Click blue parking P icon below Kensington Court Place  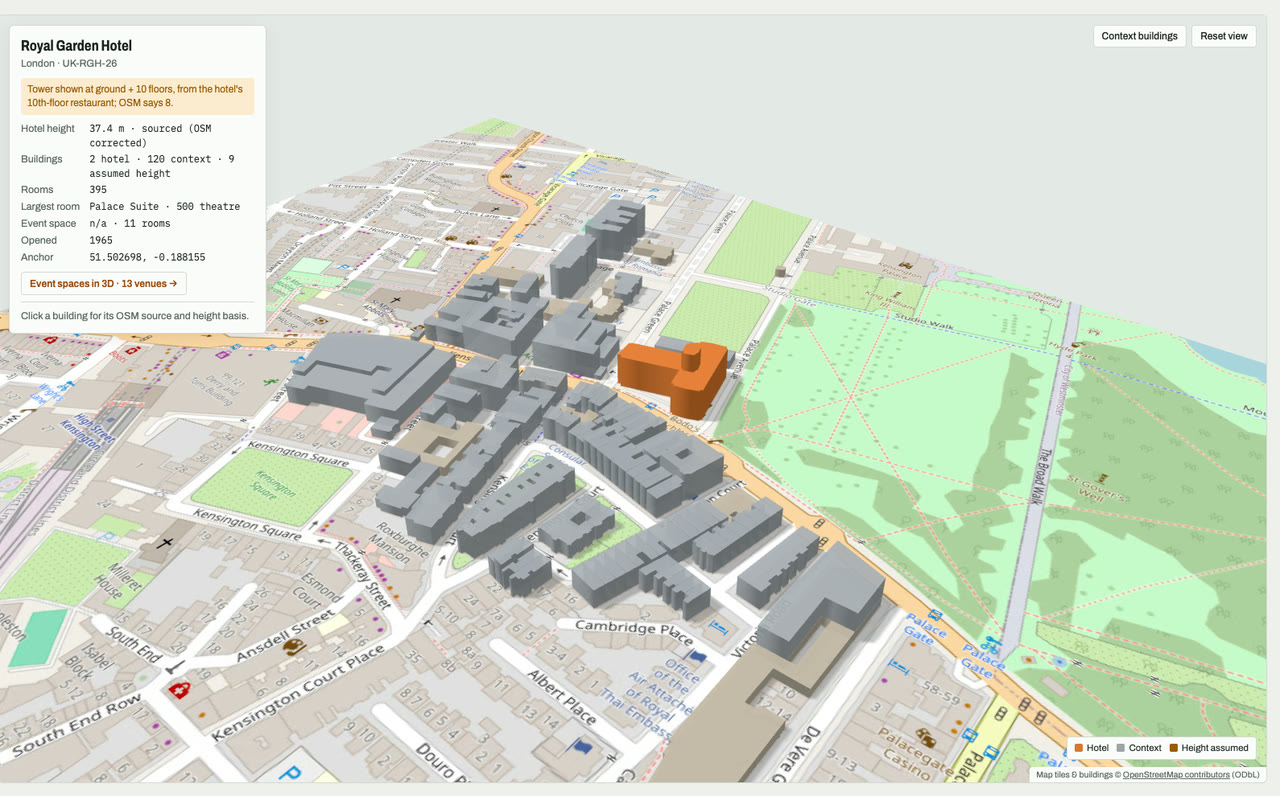pyautogui.click(x=291, y=773)
